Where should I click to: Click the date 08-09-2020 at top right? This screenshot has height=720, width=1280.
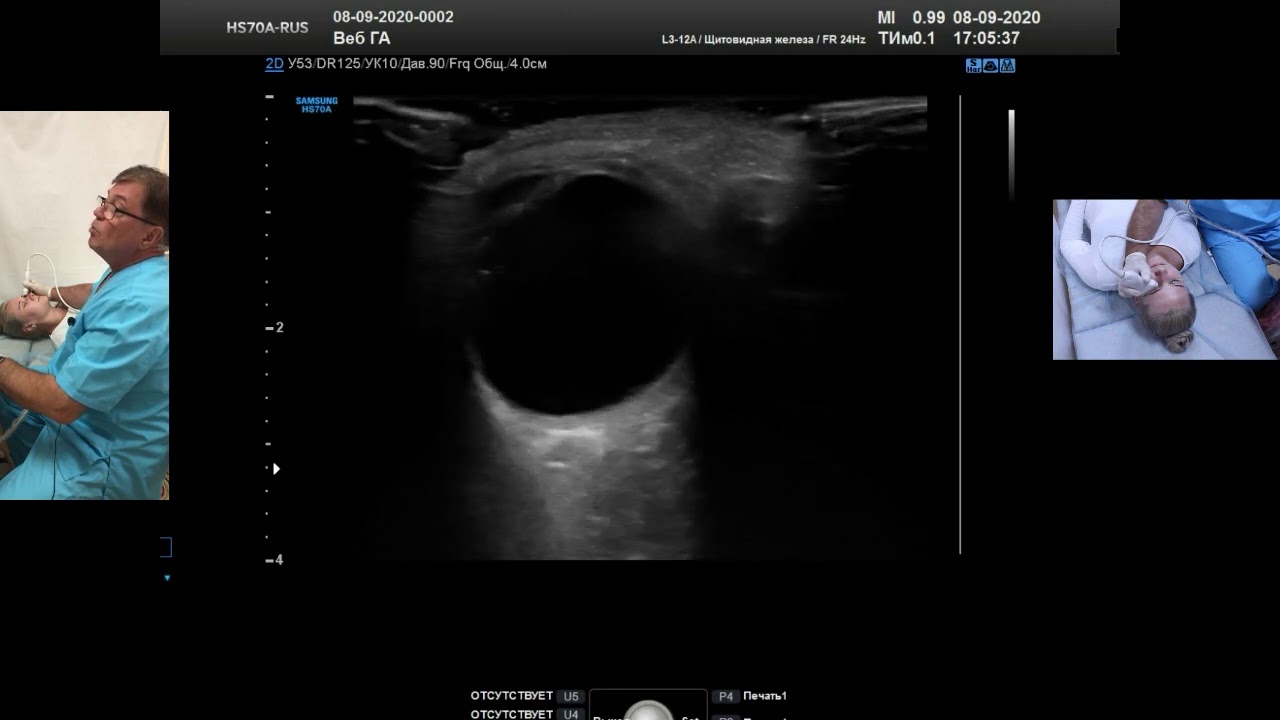tap(997, 18)
